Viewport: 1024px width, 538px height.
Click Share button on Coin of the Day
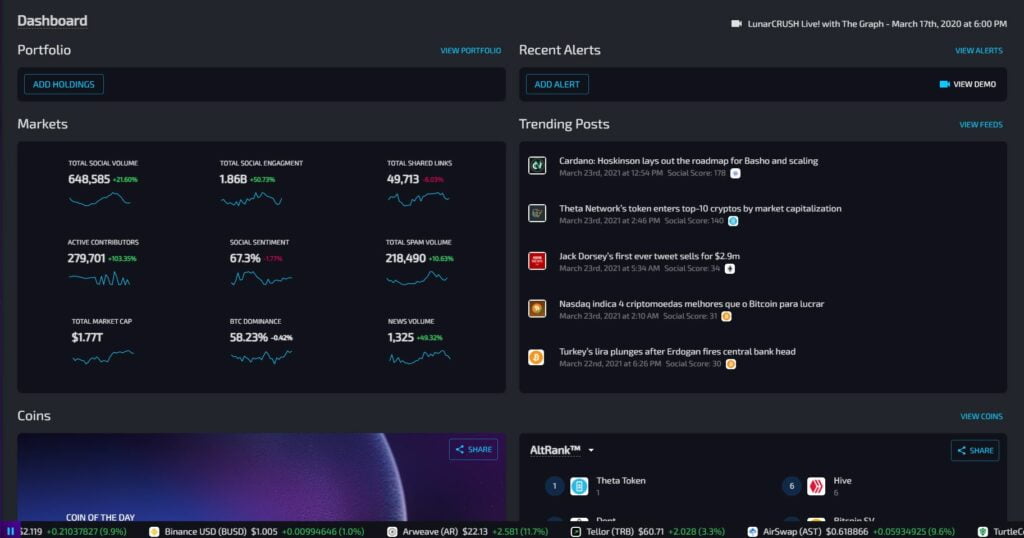473,449
